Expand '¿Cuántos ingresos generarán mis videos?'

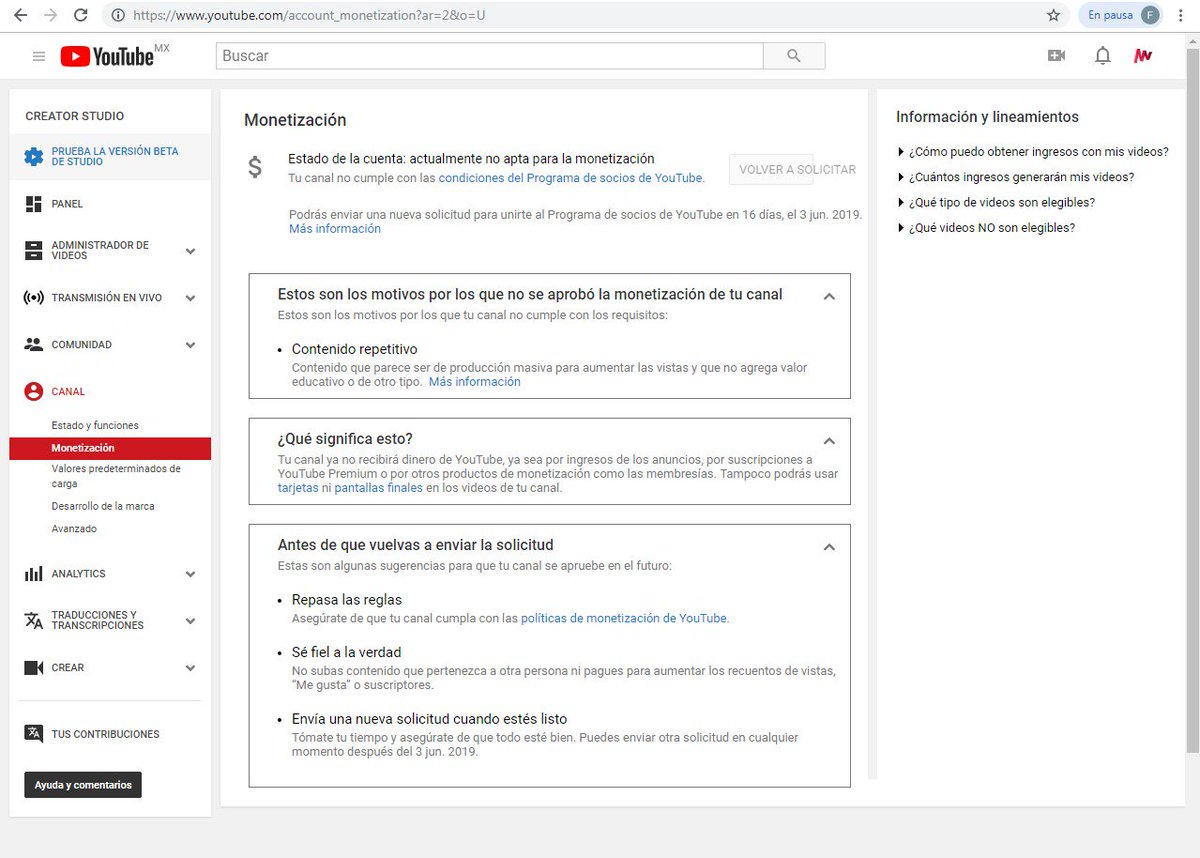(x=1017, y=177)
